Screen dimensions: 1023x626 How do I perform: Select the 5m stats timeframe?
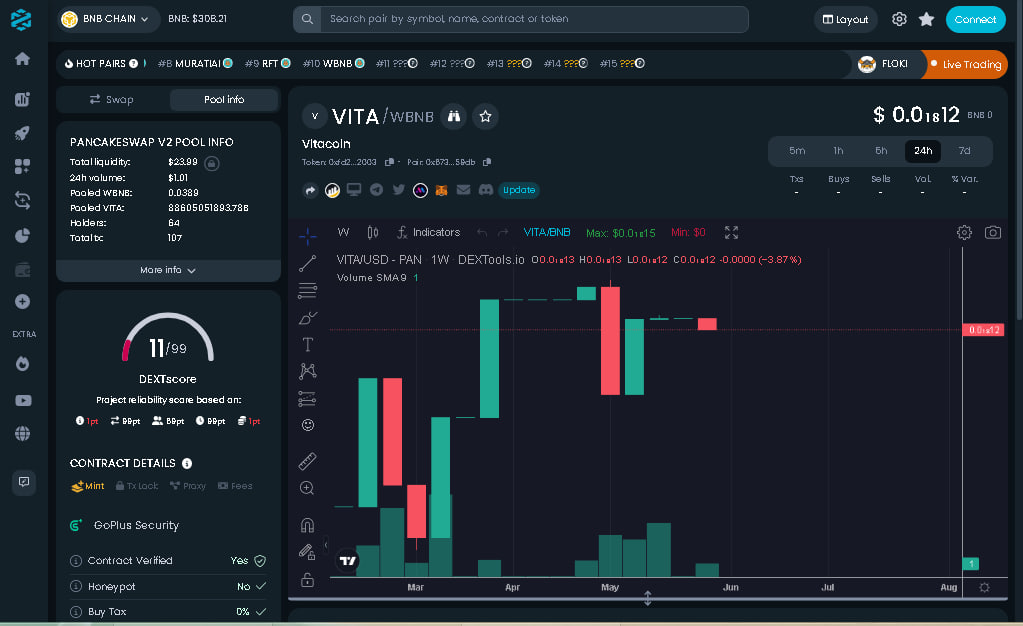click(x=797, y=151)
